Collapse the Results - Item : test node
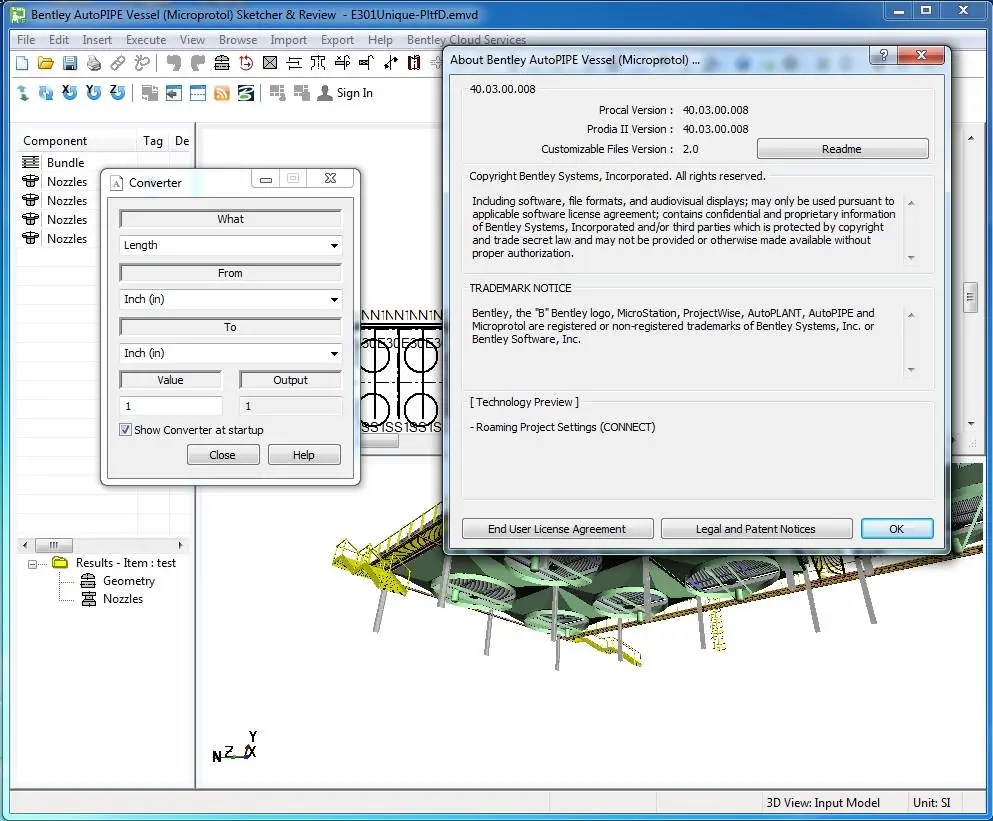 coord(32,564)
